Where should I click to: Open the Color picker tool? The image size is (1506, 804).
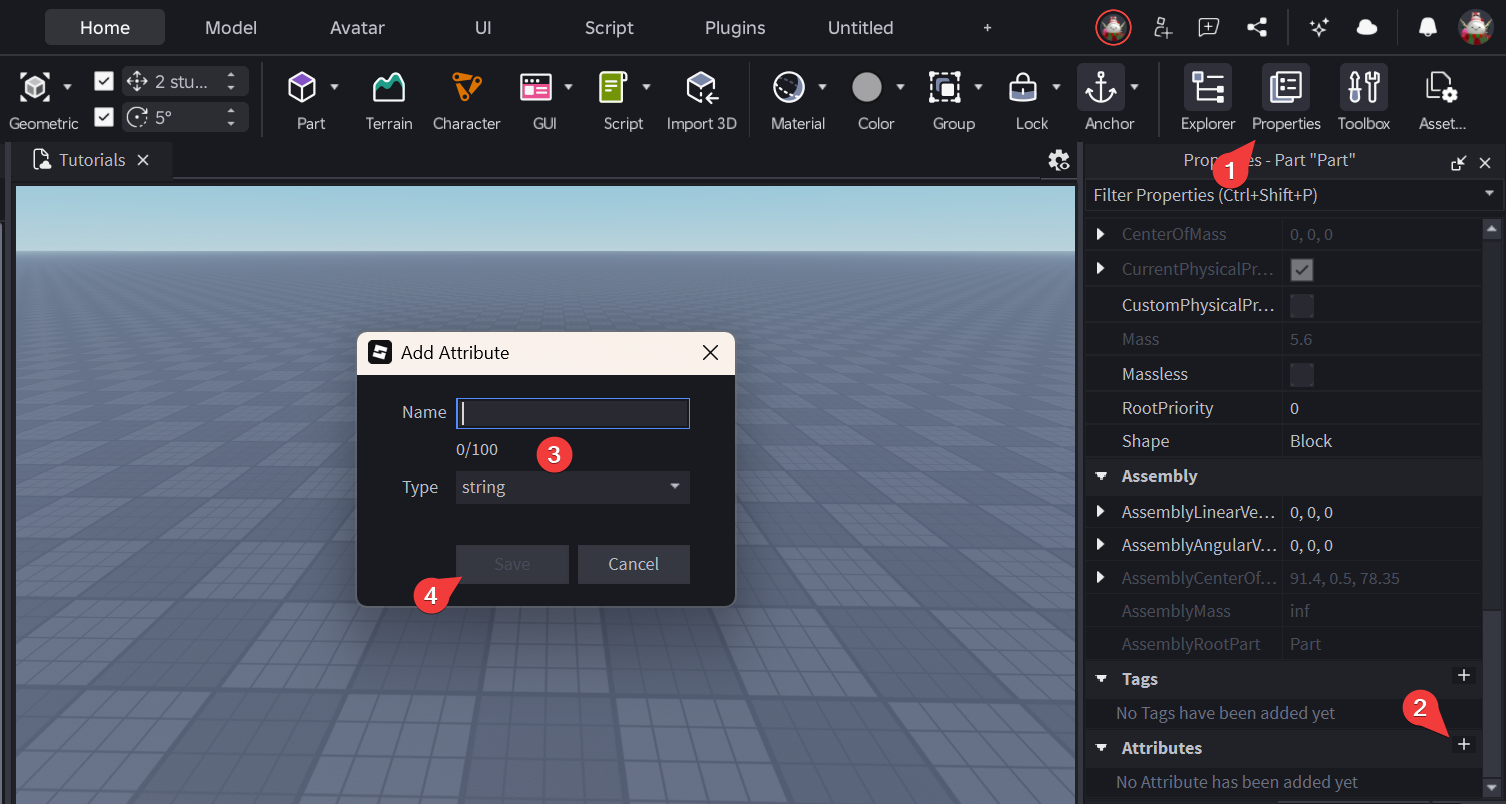point(867,89)
